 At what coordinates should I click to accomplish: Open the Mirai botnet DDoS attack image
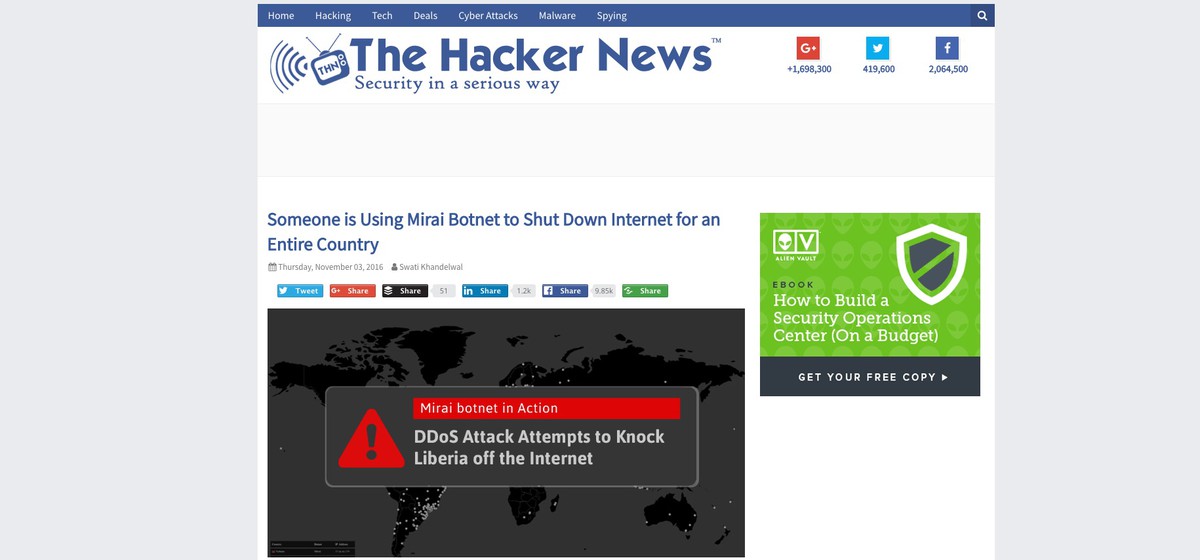coord(506,432)
